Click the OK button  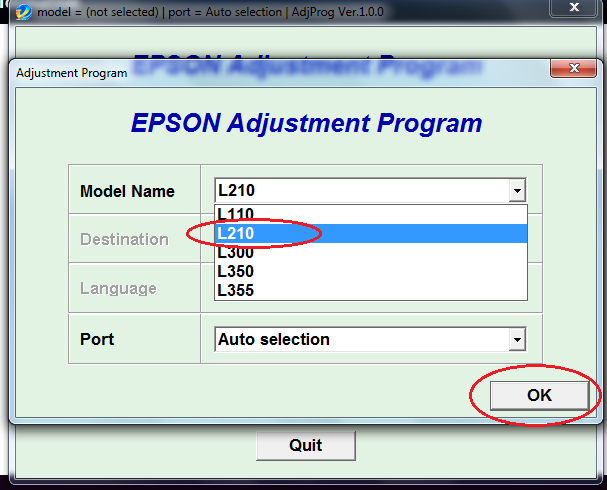(539, 396)
